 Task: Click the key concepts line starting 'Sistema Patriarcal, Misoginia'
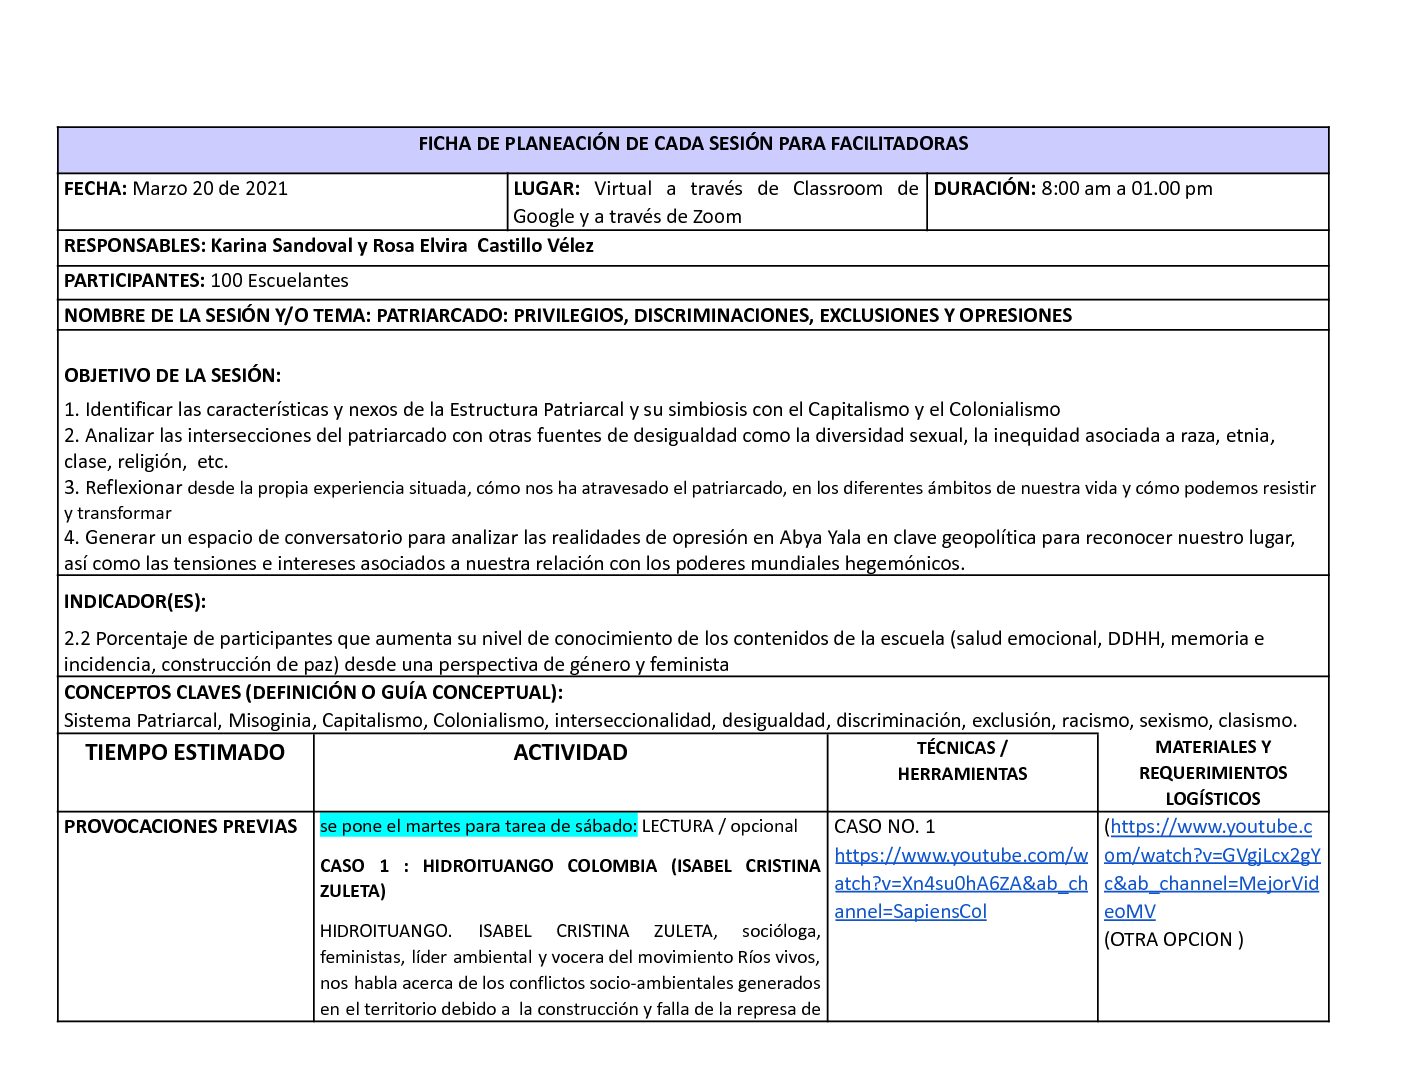click(680, 720)
